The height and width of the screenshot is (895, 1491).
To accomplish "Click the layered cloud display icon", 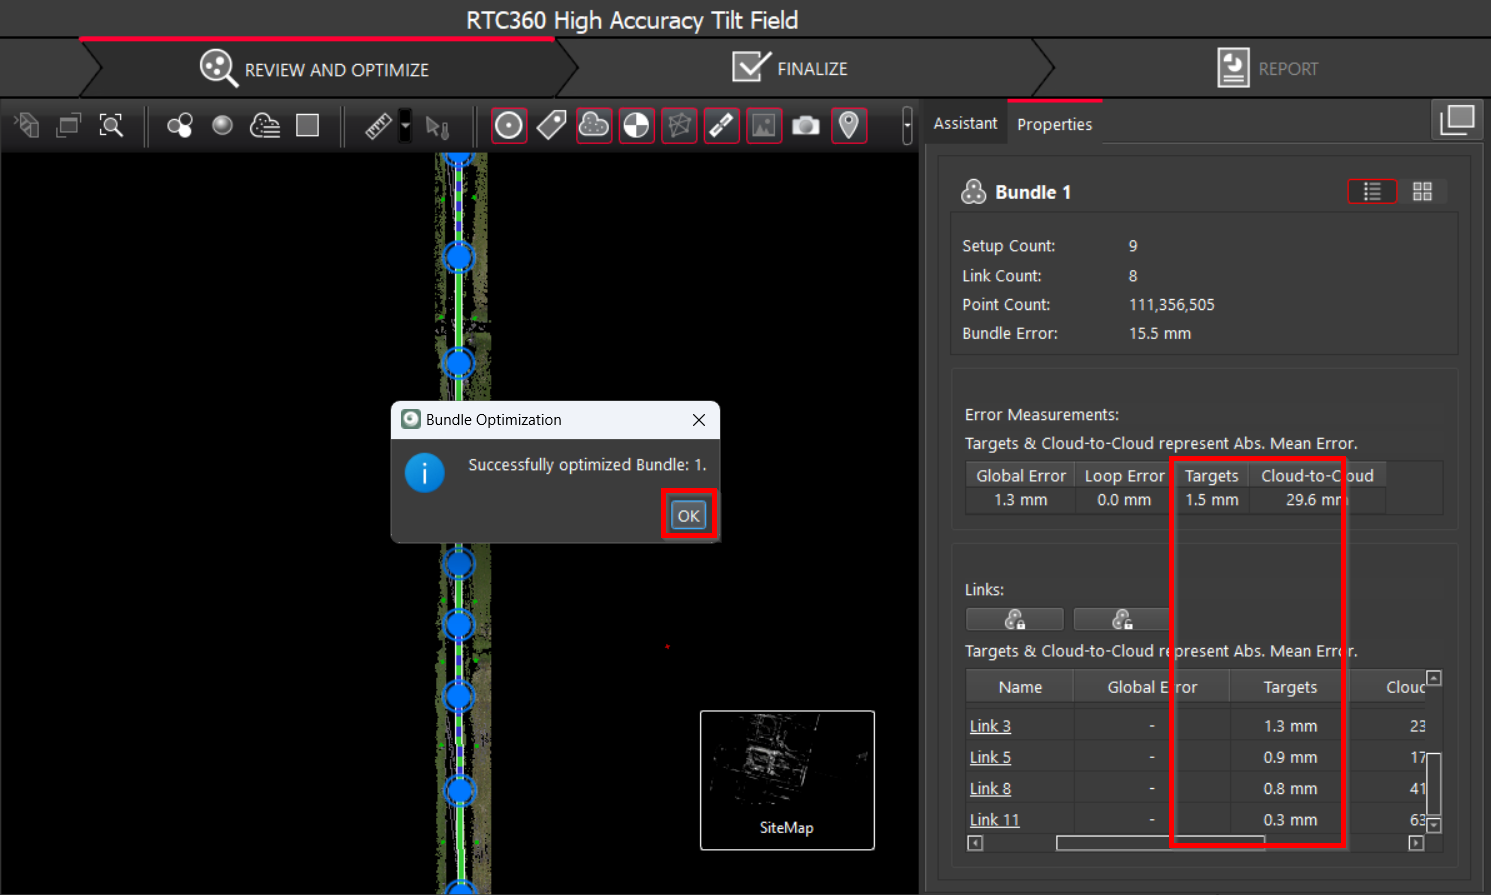I will point(265,126).
